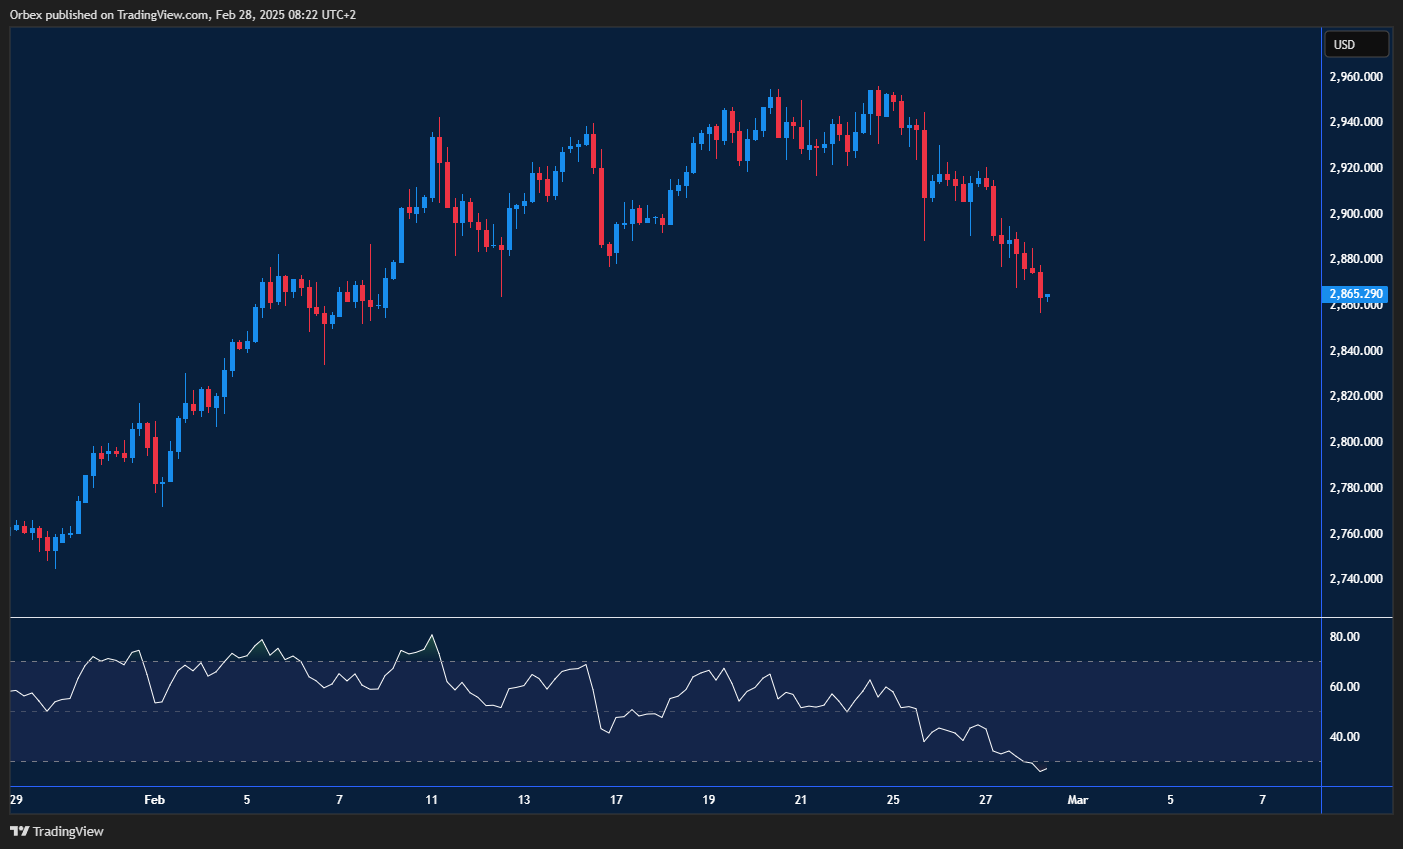Click the RSI line's highest peak
This screenshot has width=1403, height=849.
431,635
